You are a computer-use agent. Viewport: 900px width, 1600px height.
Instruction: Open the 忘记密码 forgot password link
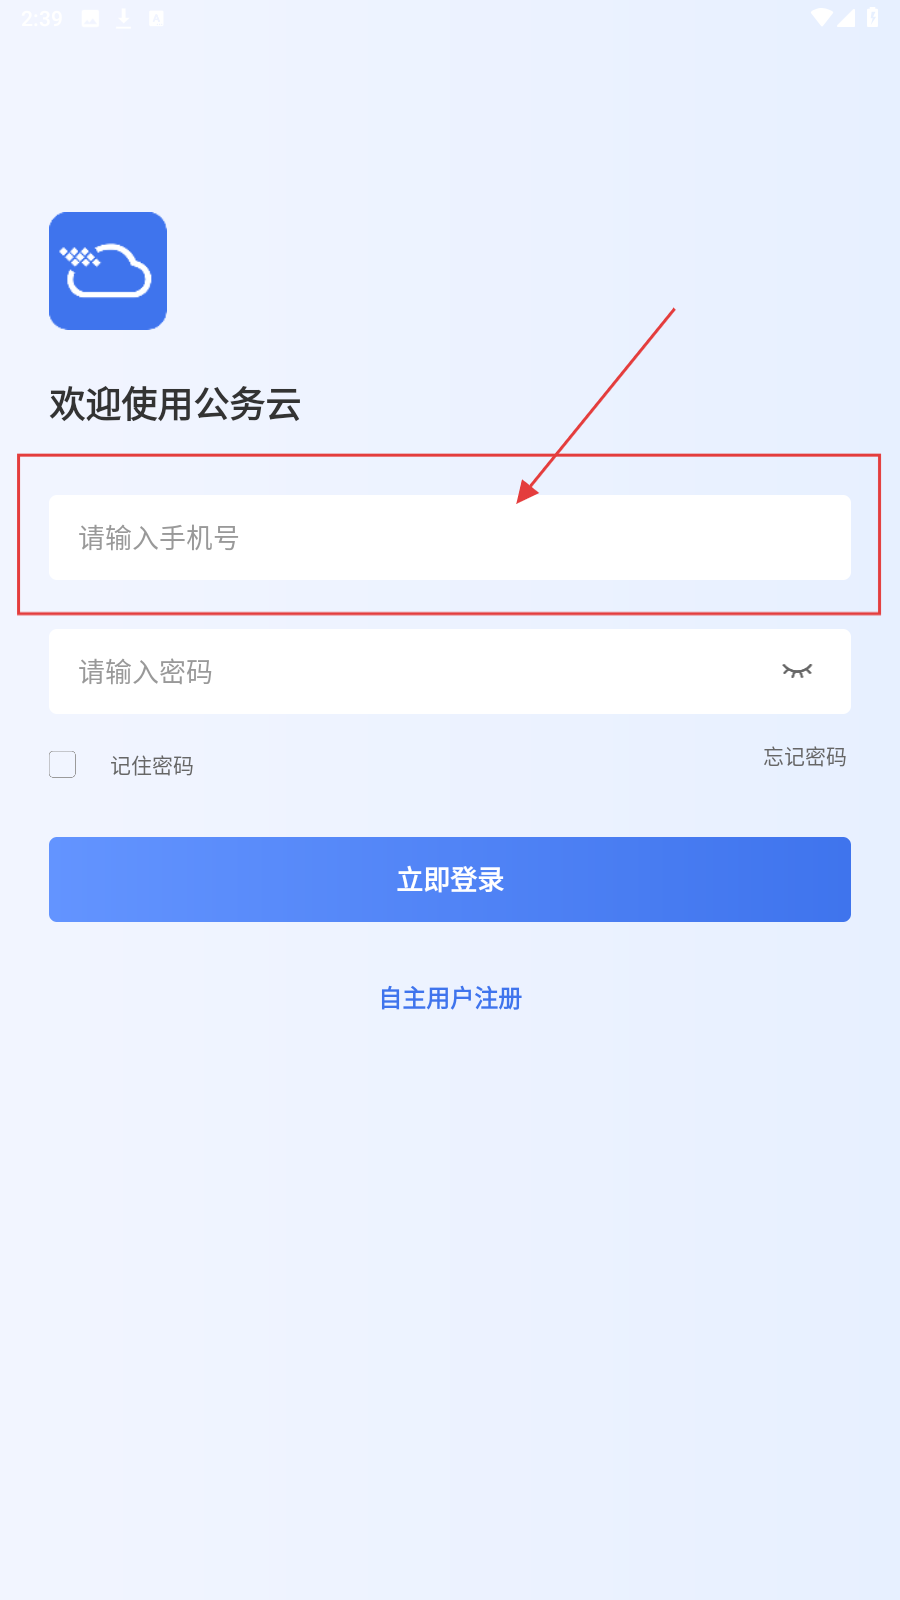pyautogui.click(x=805, y=757)
